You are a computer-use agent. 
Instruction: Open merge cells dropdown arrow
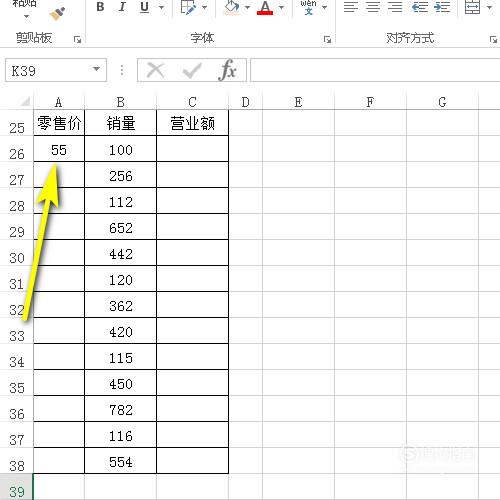490,7
